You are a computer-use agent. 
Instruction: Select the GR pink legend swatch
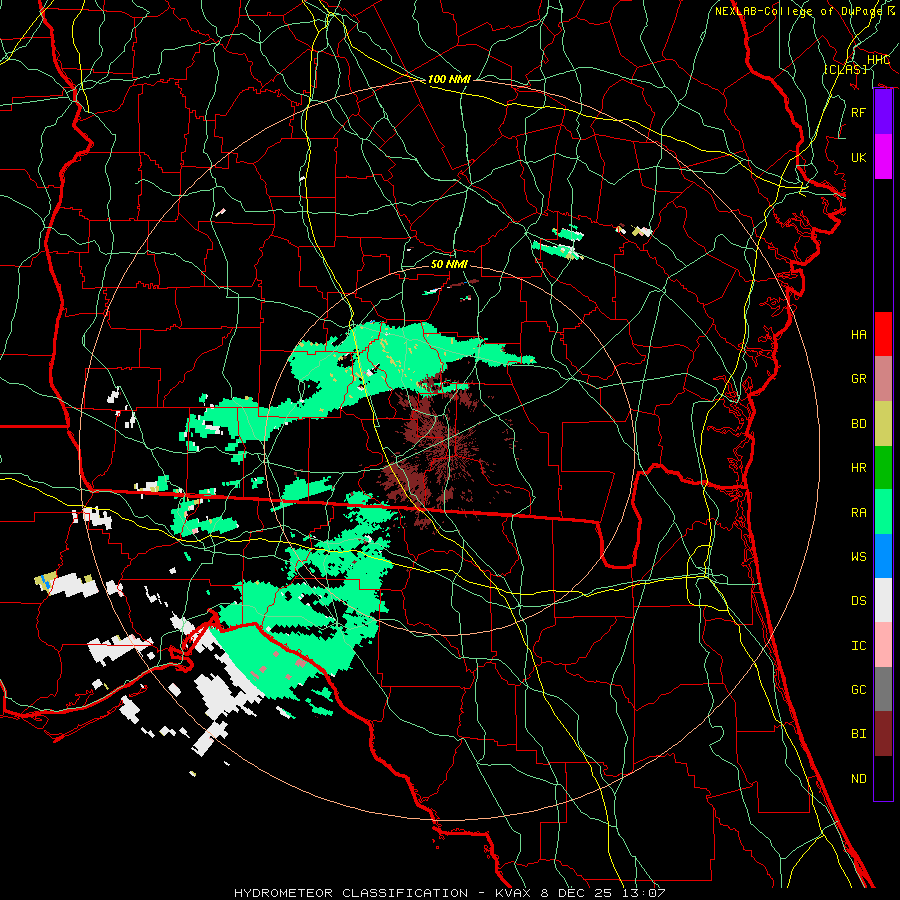883,378
